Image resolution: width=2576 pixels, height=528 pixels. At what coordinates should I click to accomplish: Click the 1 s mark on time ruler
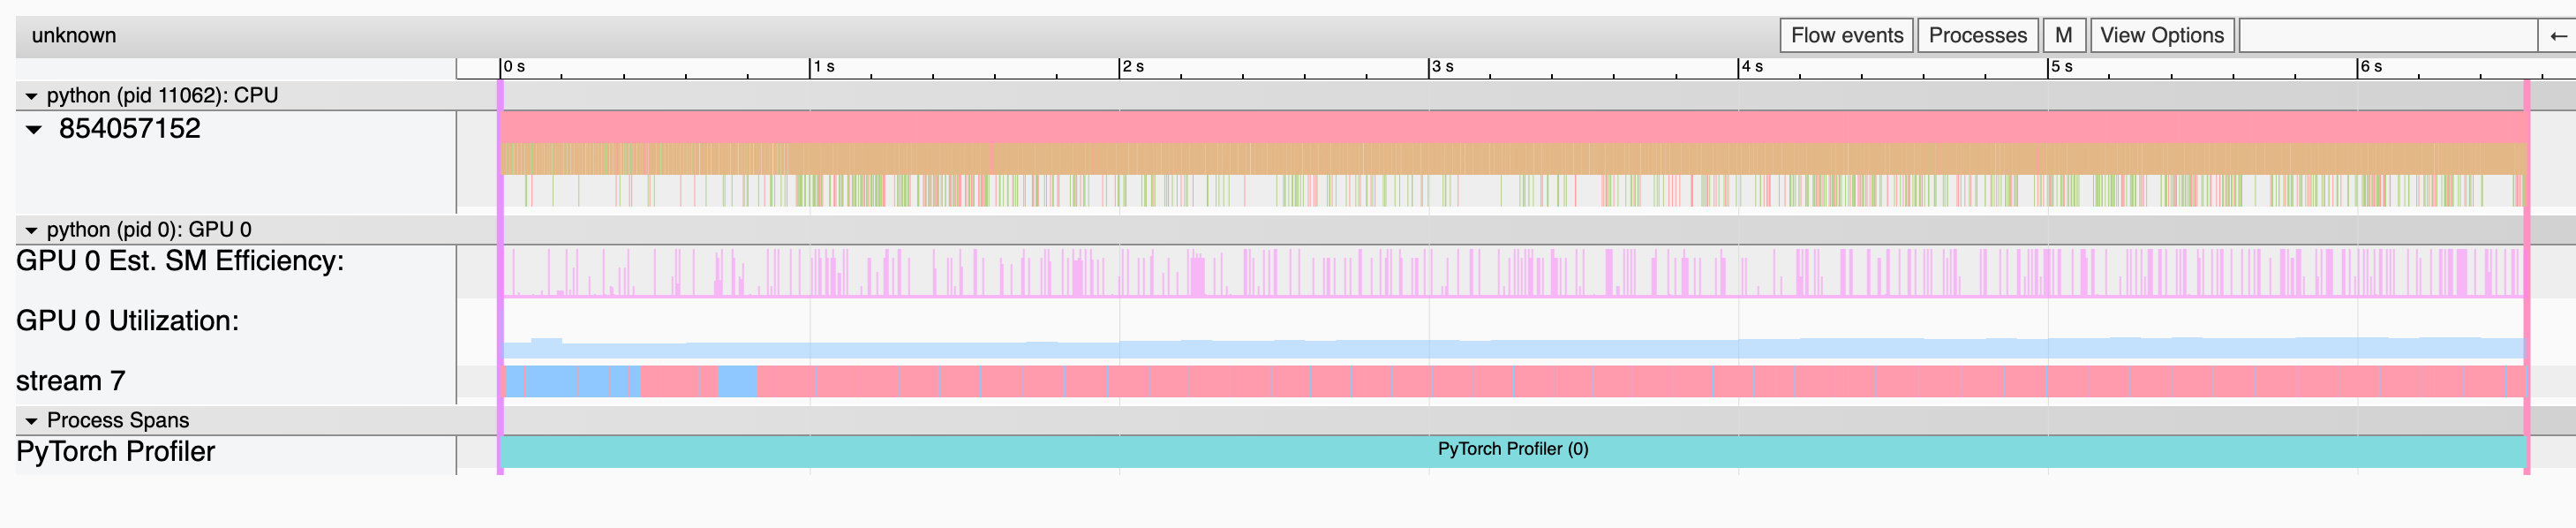[823, 67]
